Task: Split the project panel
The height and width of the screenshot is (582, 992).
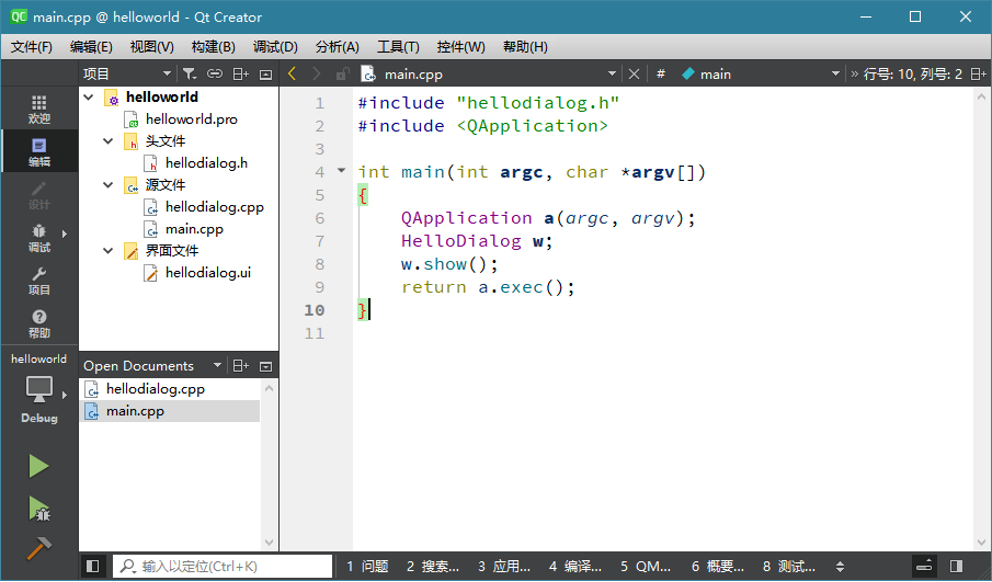Action: [241, 74]
